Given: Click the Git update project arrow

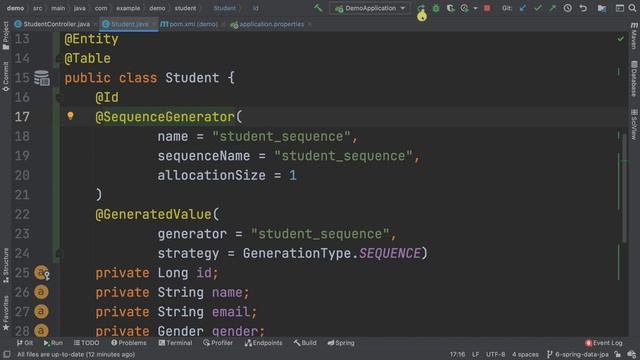Looking at the screenshot, I should tap(523, 8).
